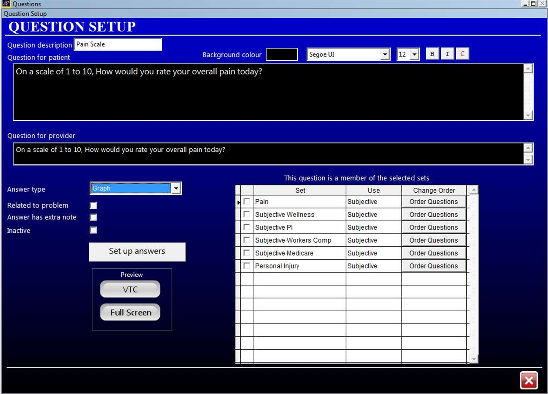Tick the Subjective Wellness set checkbox
The image size is (548, 394).
click(247, 214)
